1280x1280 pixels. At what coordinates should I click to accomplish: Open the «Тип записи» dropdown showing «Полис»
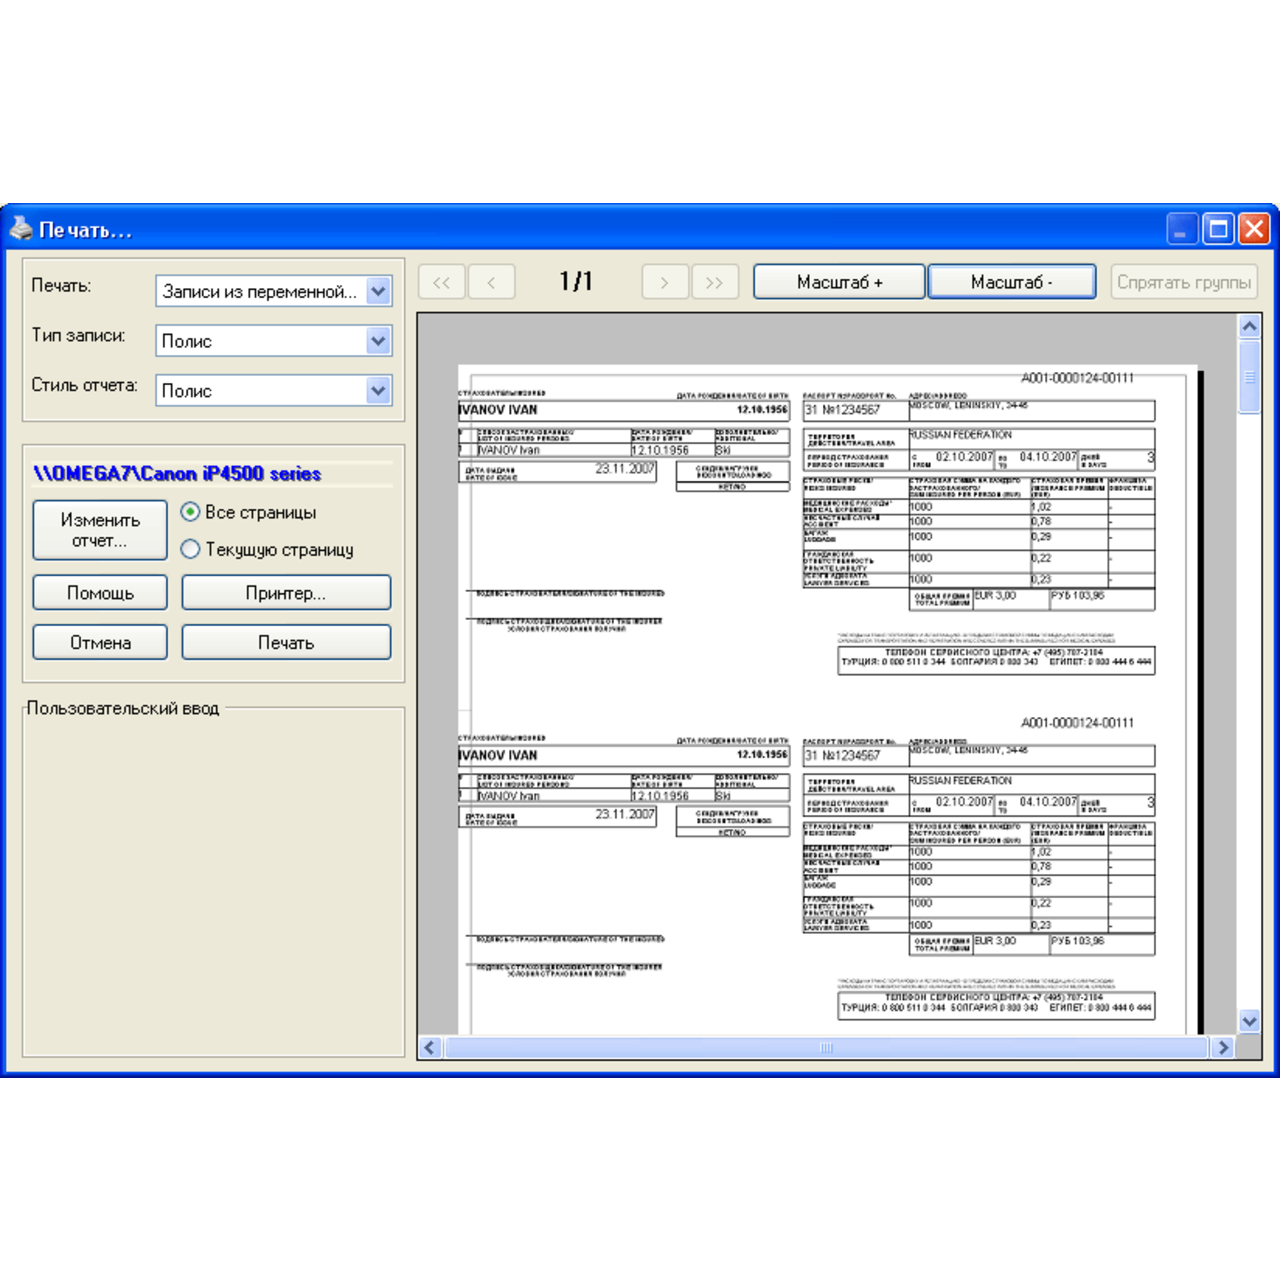click(x=377, y=340)
